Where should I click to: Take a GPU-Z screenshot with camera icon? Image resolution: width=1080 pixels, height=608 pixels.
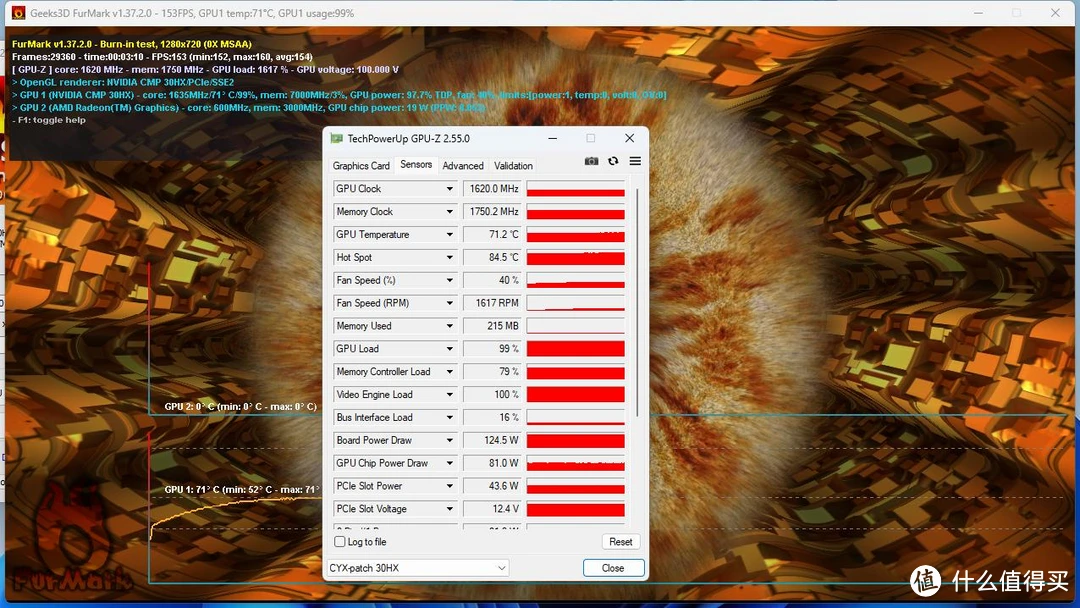click(x=591, y=161)
